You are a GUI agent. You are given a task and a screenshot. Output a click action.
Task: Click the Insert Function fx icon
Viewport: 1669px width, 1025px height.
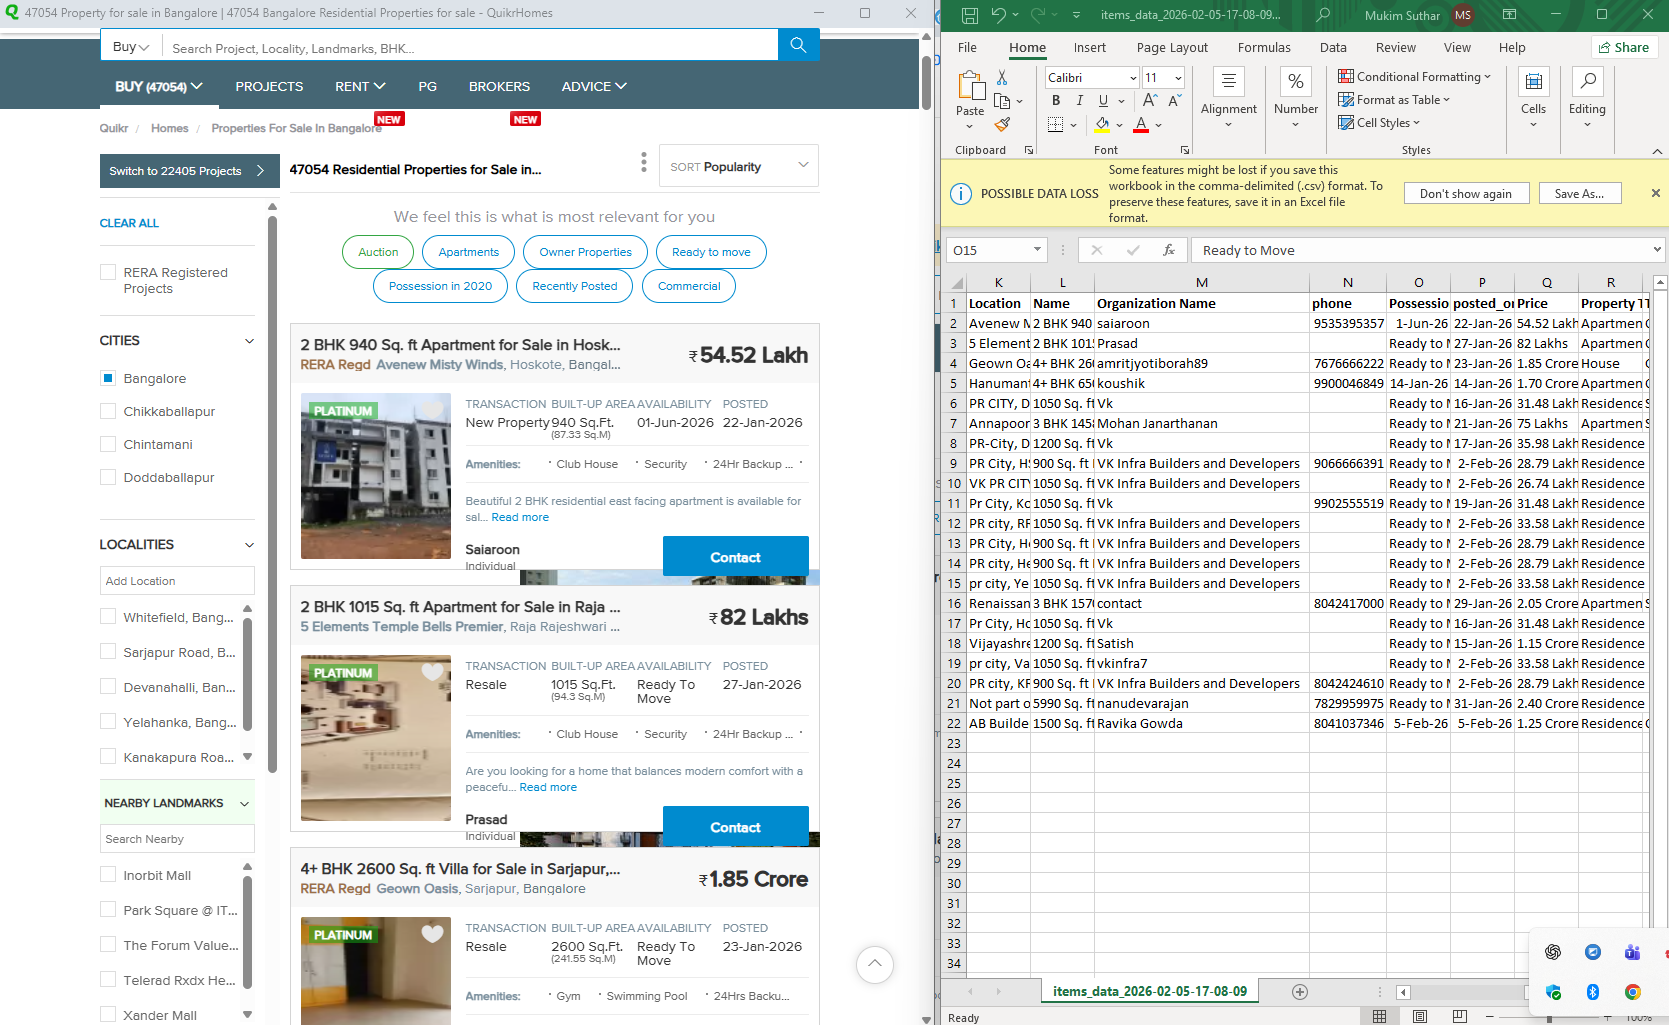(1168, 250)
